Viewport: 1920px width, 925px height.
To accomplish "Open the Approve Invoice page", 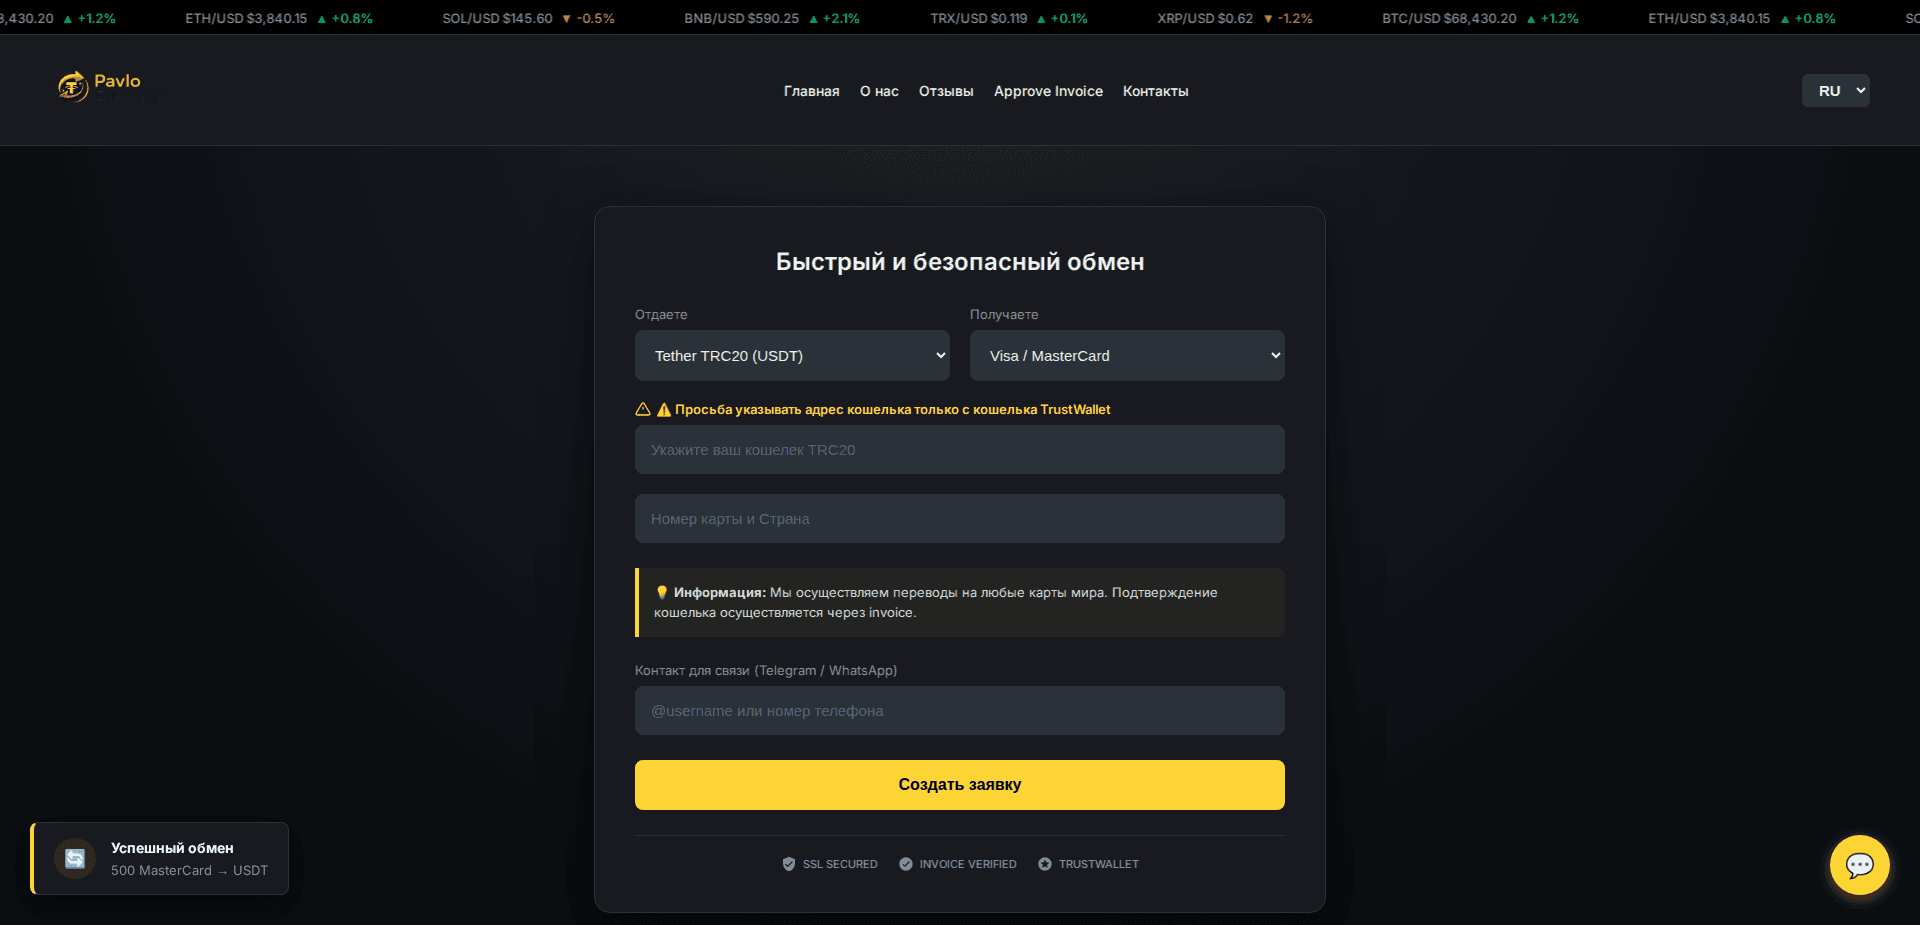I will click(1048, 91).
